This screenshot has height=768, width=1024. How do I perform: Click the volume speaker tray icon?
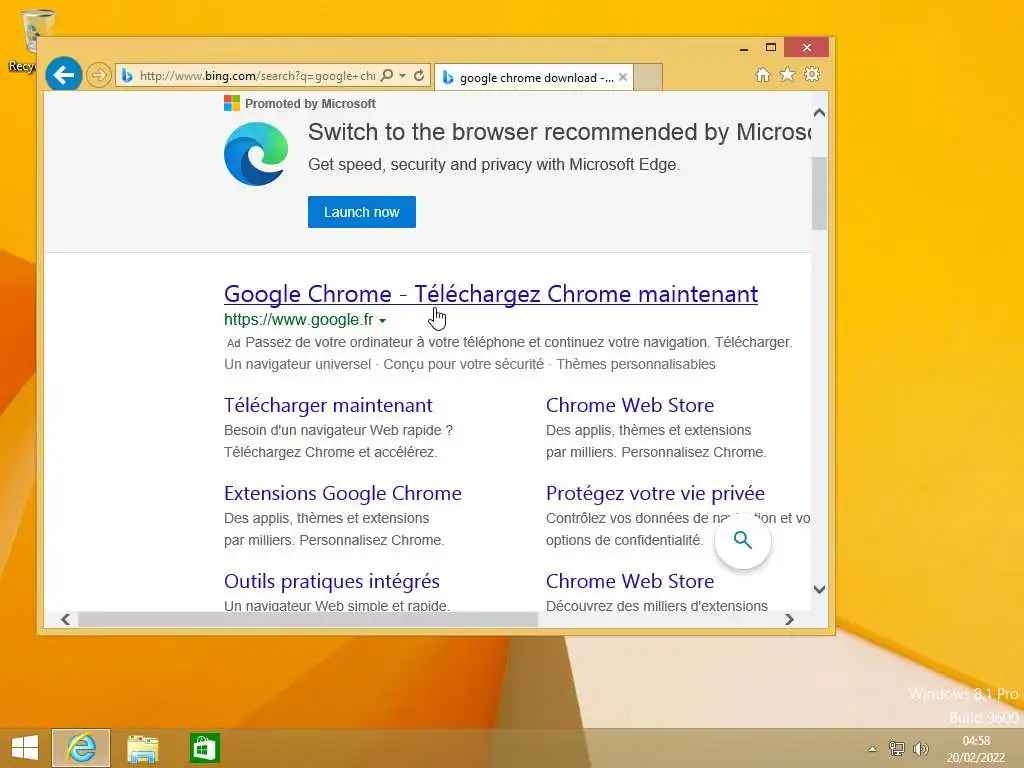[921, 748]
